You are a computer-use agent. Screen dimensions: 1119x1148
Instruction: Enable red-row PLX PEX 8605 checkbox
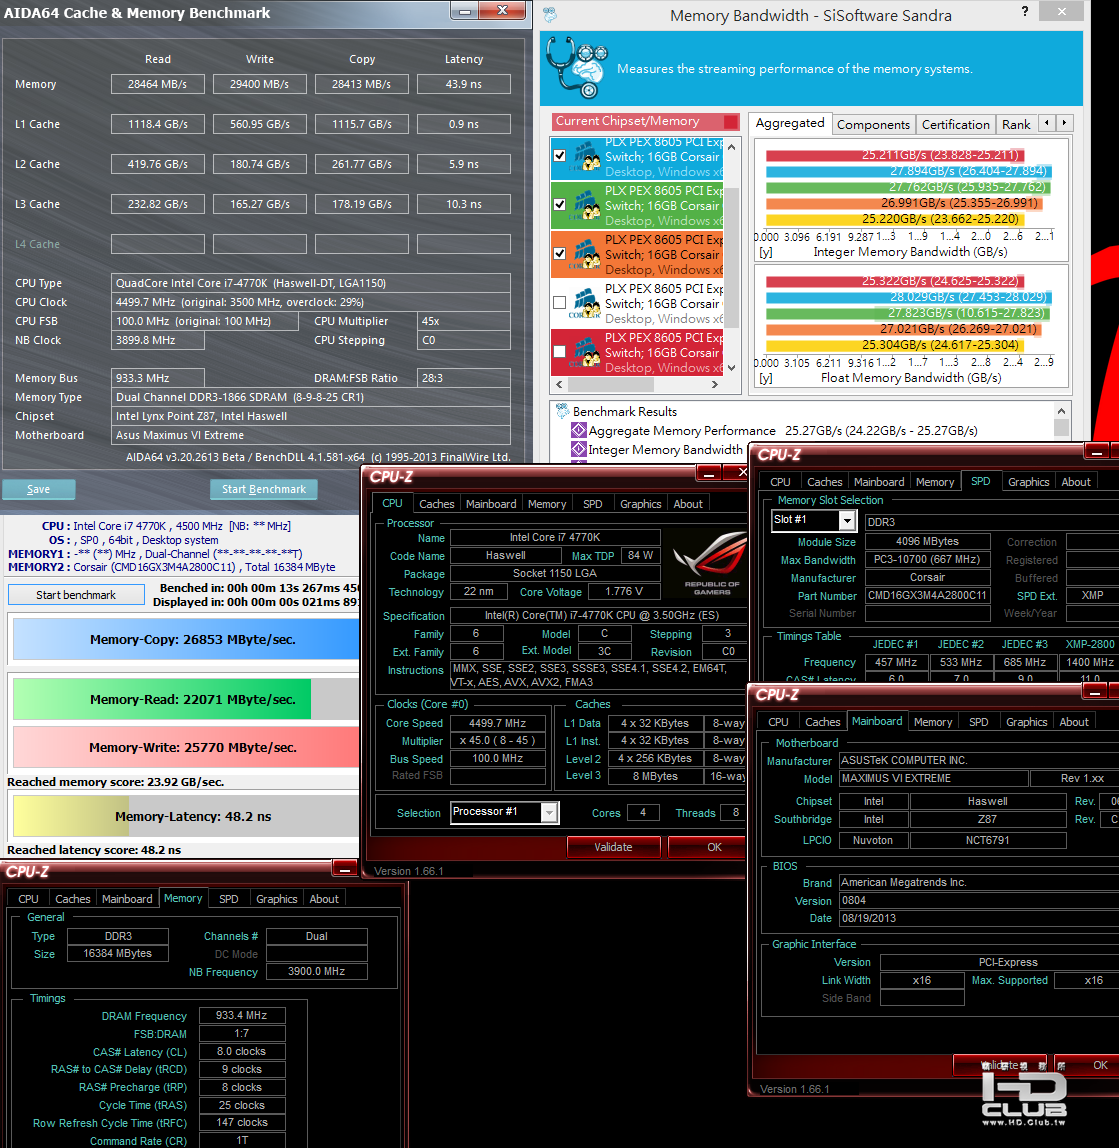560,351
